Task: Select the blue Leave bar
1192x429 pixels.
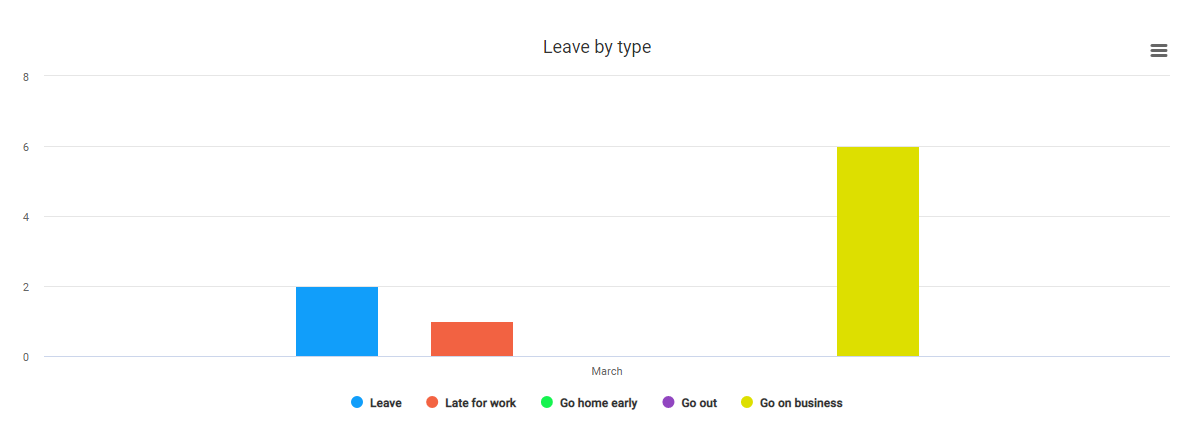Action: [x=337, y=322]
